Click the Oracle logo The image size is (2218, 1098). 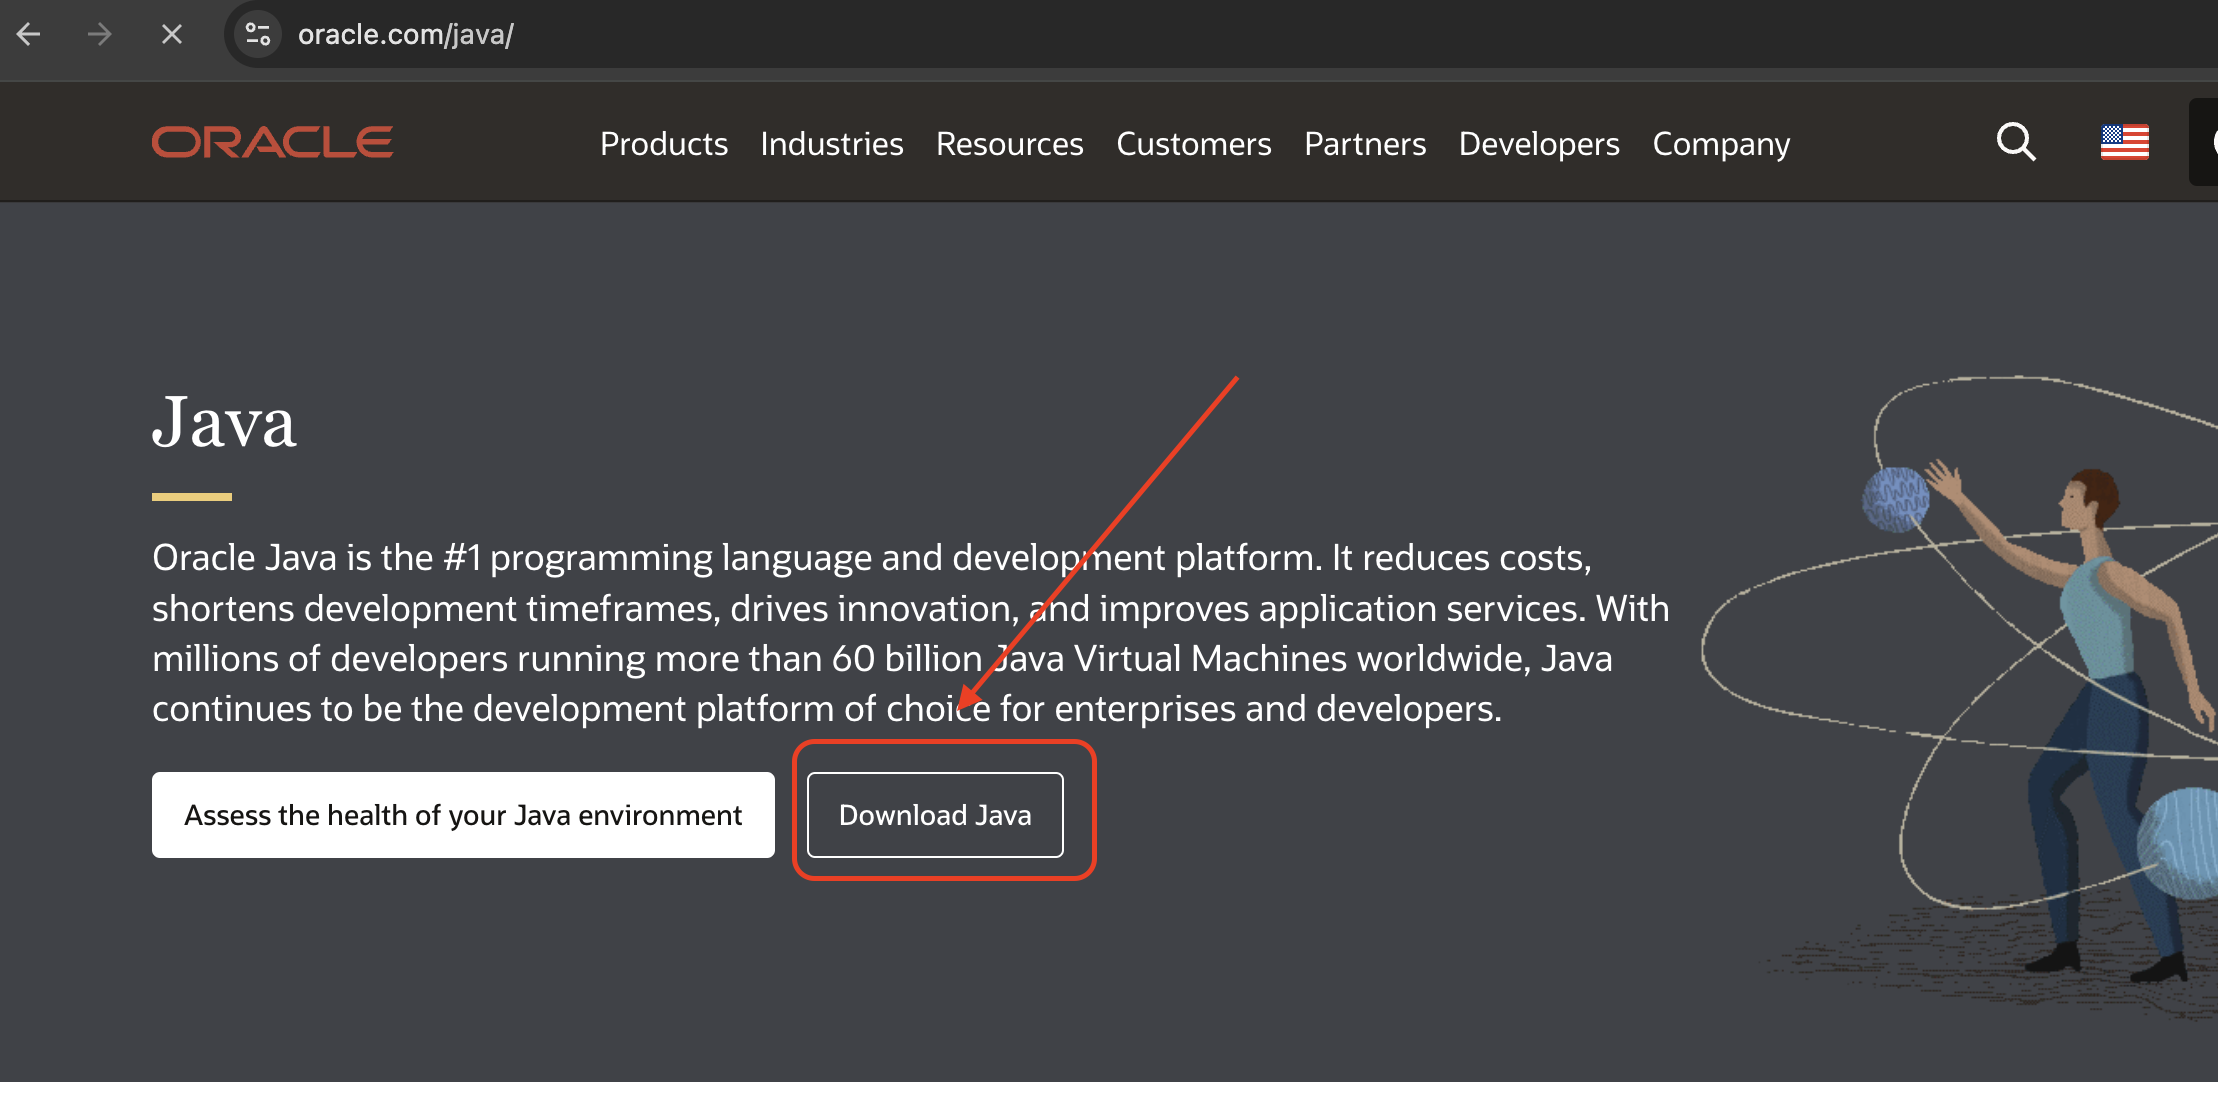[x=272, y=142]
